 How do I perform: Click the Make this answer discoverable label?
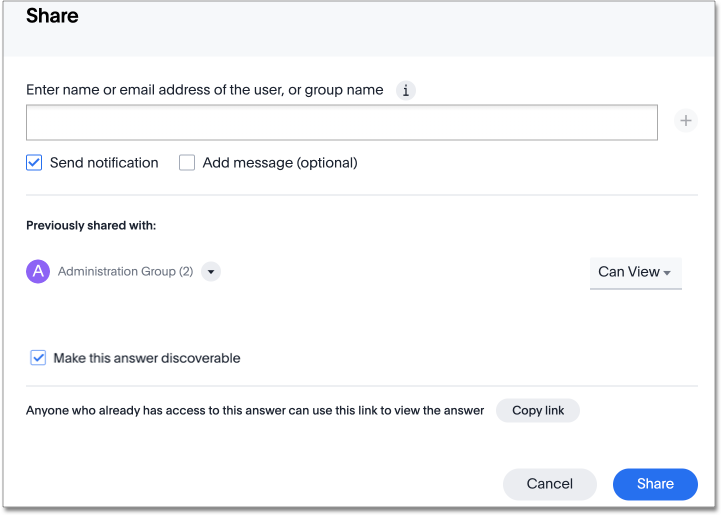point(147,358)
